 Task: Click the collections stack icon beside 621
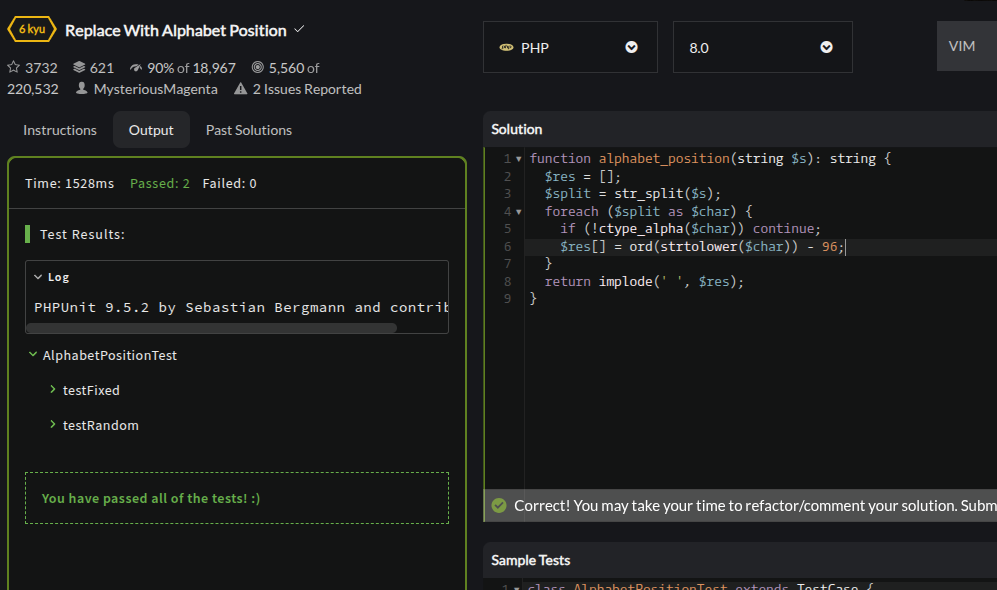pos(80,68)
